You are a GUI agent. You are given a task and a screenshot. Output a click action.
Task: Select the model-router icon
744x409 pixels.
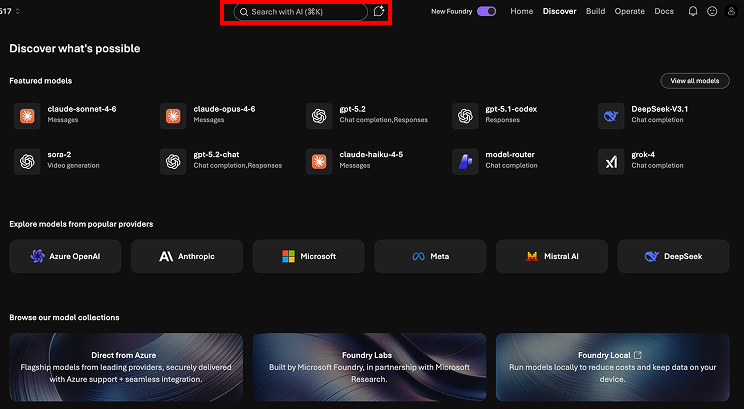click(x=464, y=160)
